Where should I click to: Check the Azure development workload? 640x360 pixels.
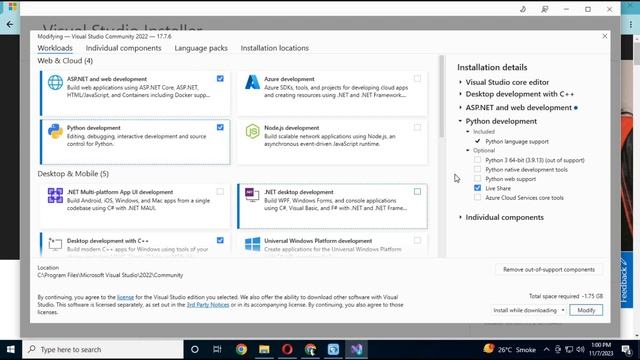[x=417, y=78]
